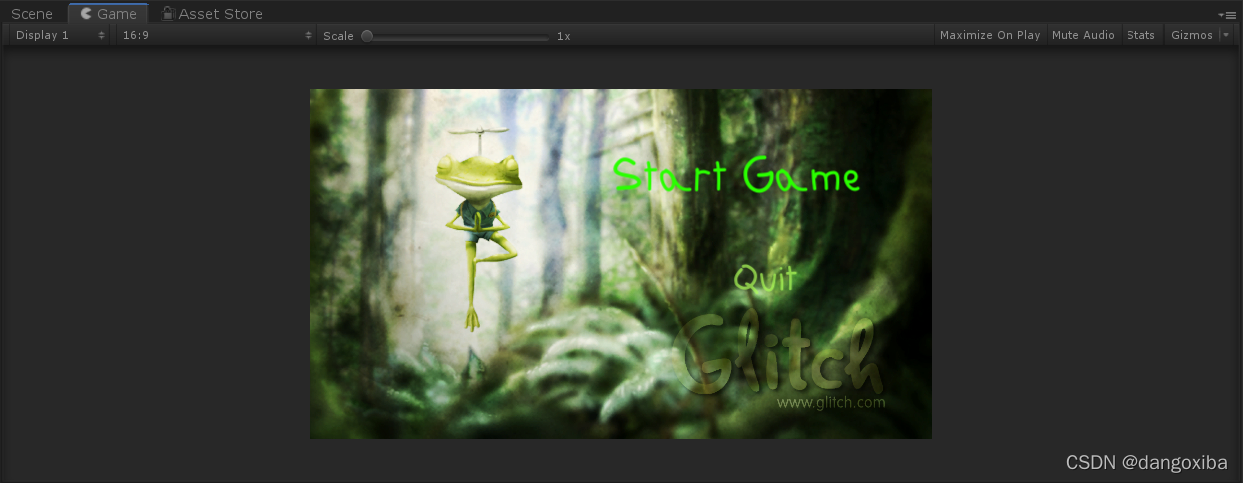Open the panel options menu icon
Image resolution: width=1243 pixels, height=483 pixels.
coord(1229,15)
